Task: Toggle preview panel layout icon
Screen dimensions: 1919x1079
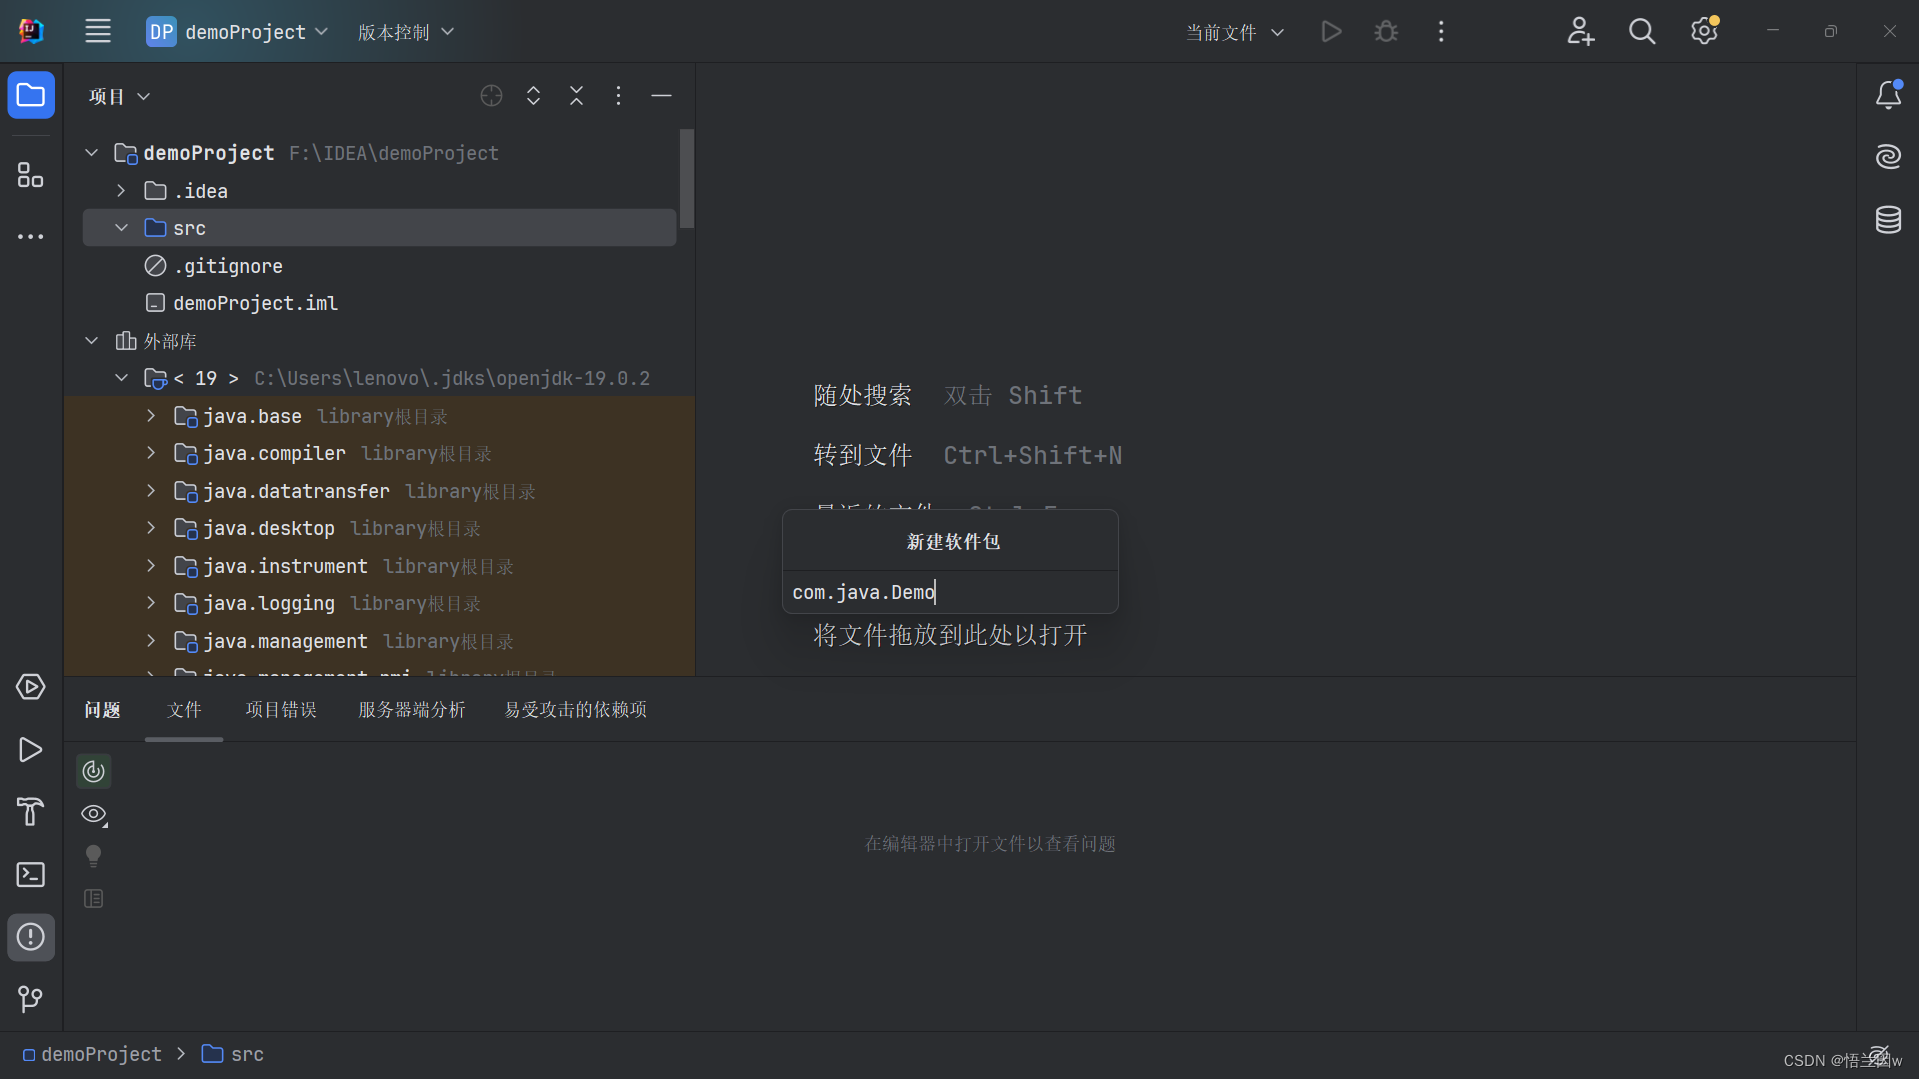Action: tap(94, 899)
